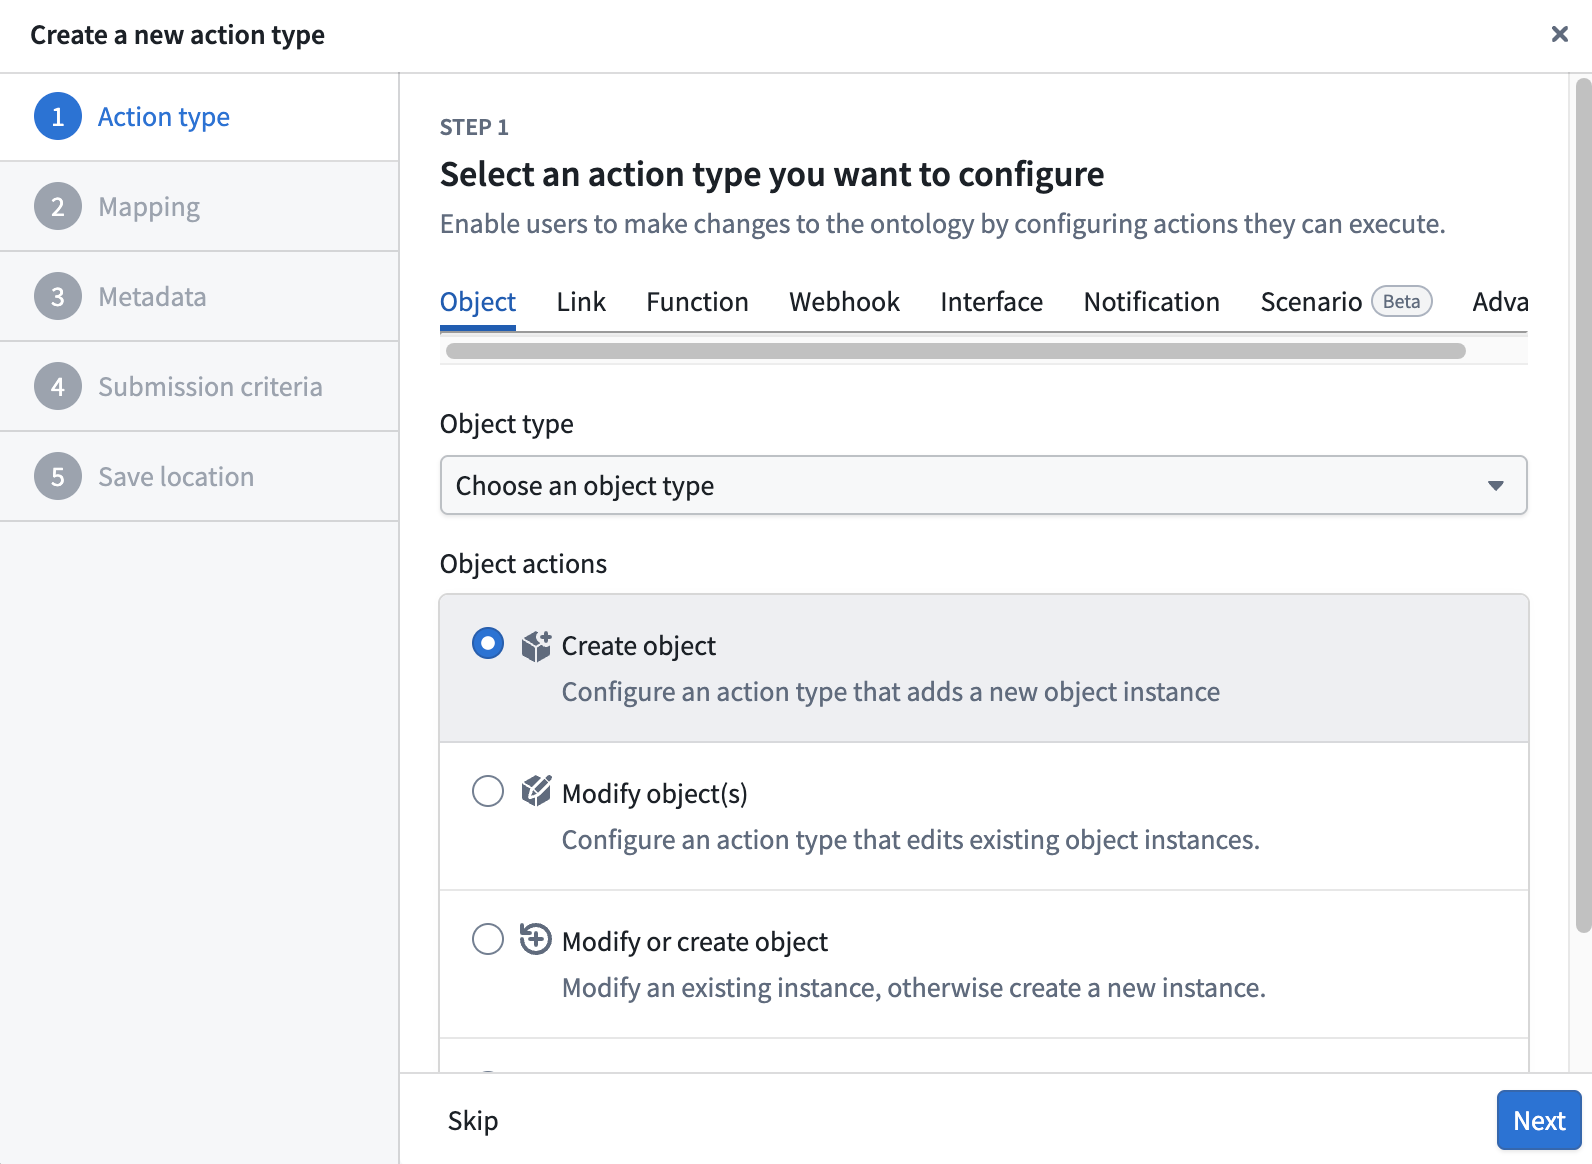The height and width of the screenshot is (1164, 1592).
Task: Click step 1 circle number icon
Action: [58, 117]
